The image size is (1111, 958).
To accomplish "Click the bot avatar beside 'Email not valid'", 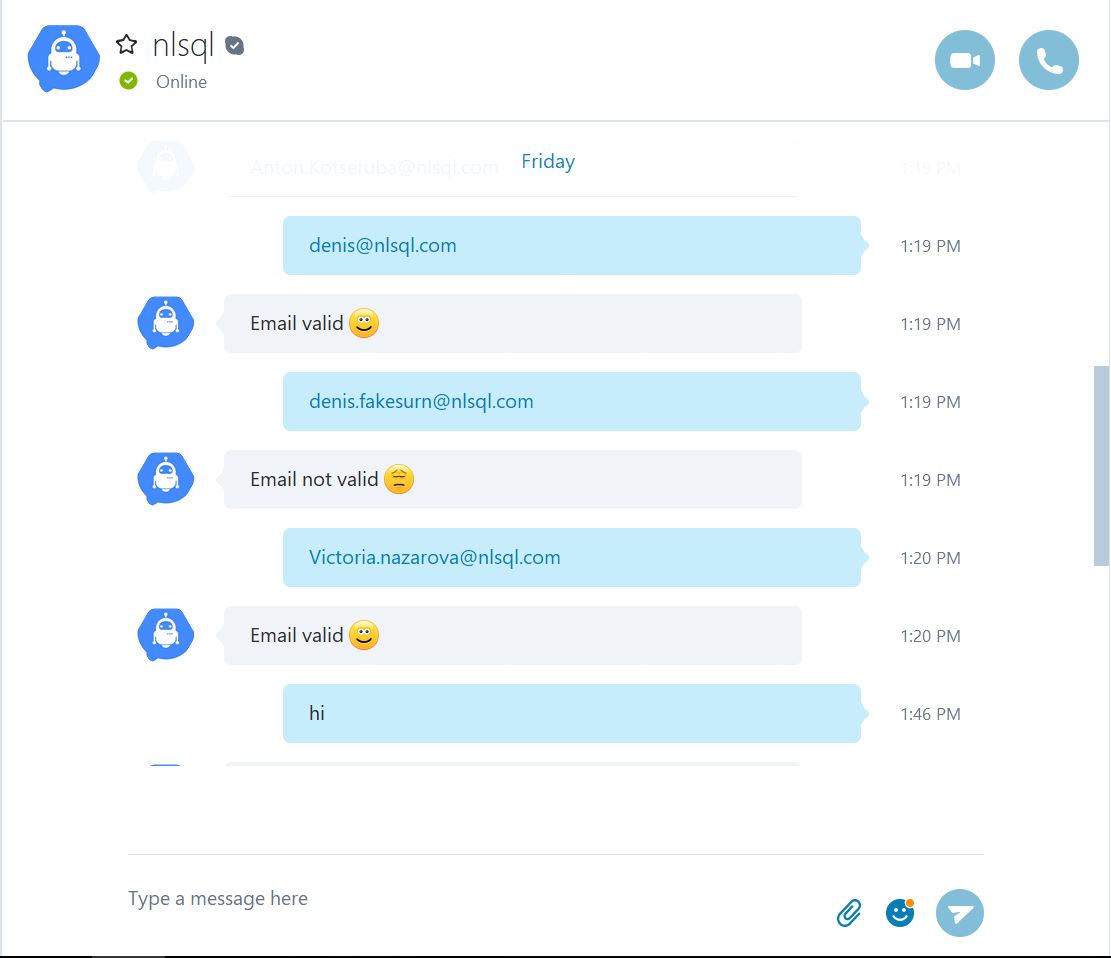I will tap(166, 478).
